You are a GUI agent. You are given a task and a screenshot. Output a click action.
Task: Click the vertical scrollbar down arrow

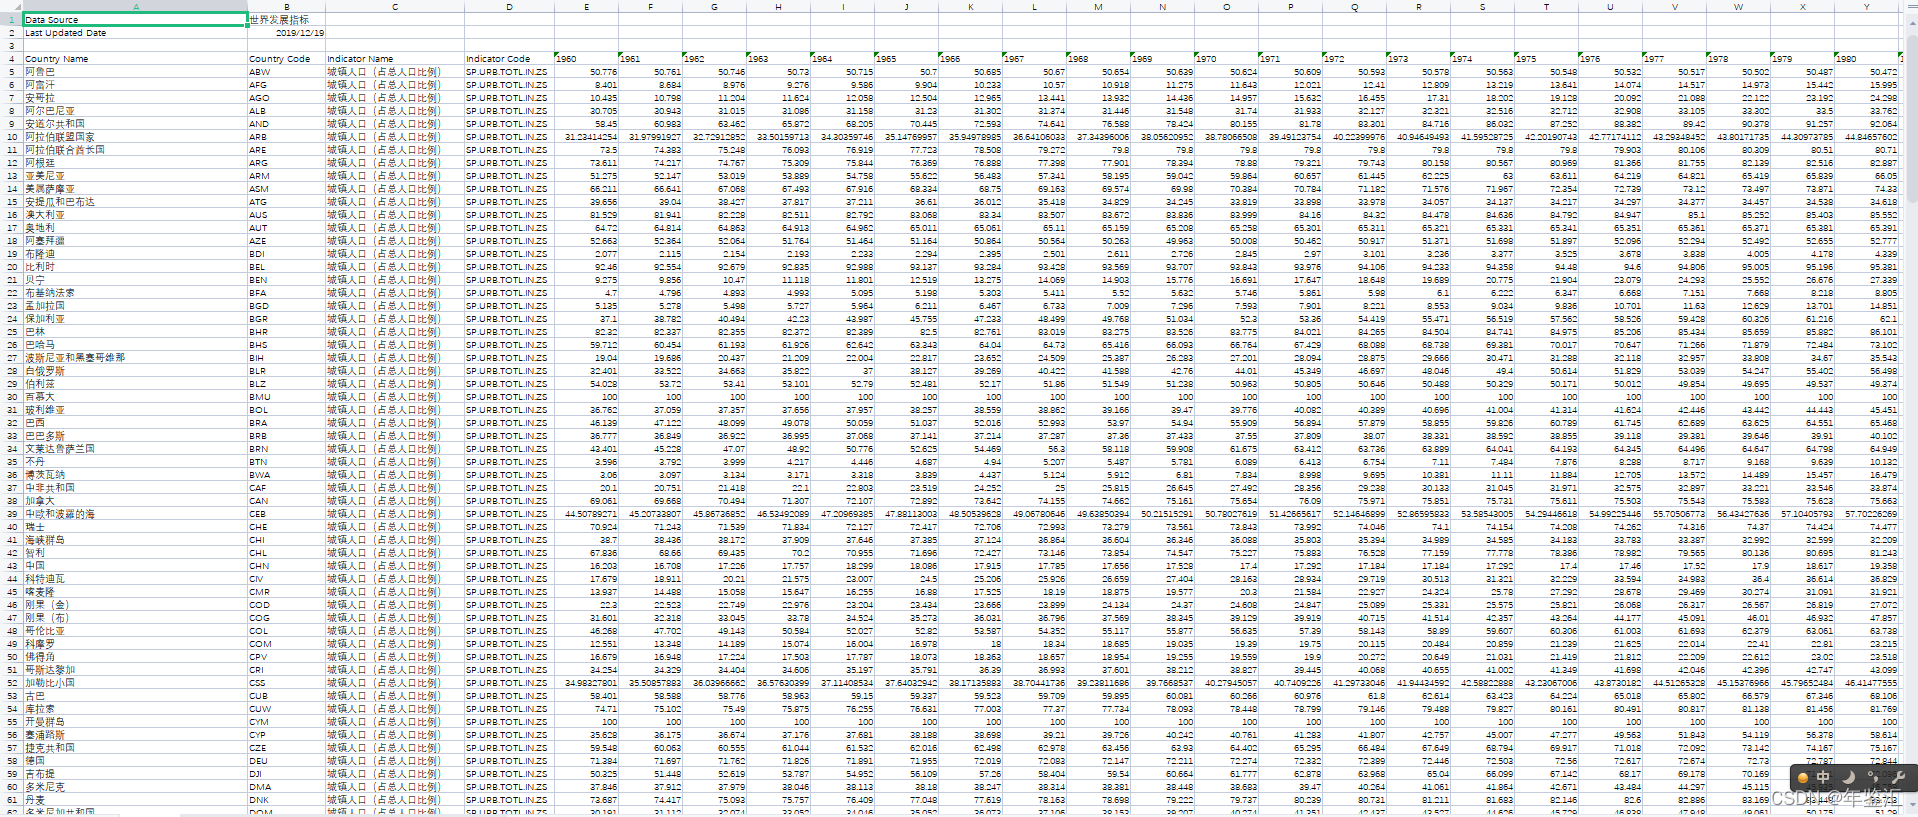pos(1912,806)
